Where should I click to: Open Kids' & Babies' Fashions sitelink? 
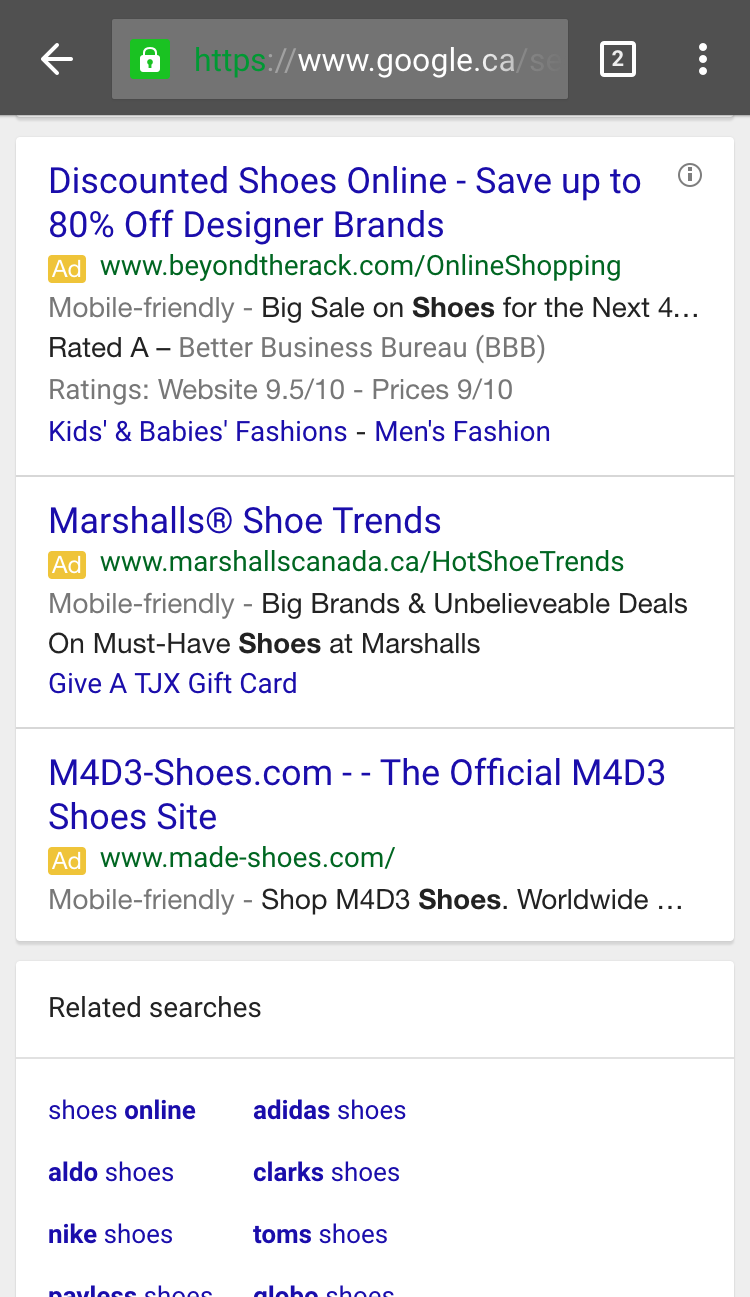tap(198, 432)
